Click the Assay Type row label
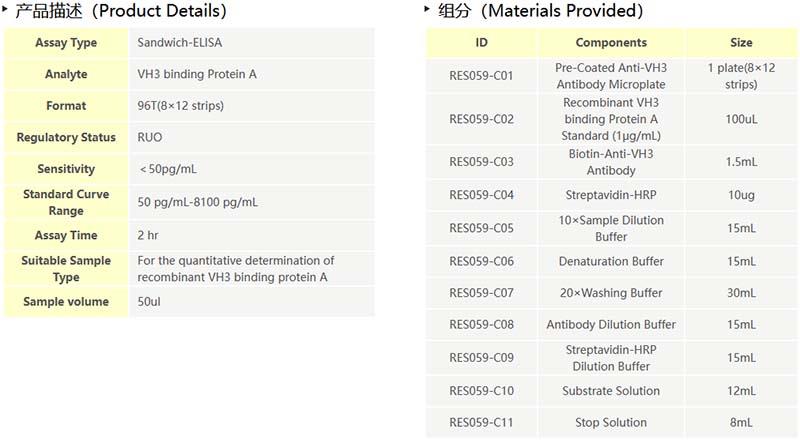 (x=66, y=43)
